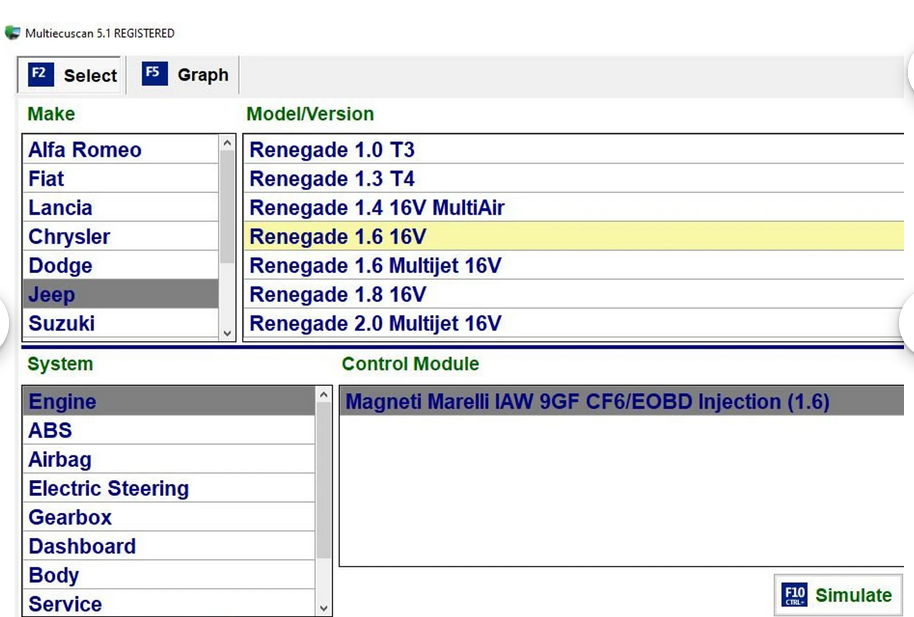Choose Dodge in Make list
The width and height of the screenshot is (914, 617).
pyautogui.click(x=121, y=265)
